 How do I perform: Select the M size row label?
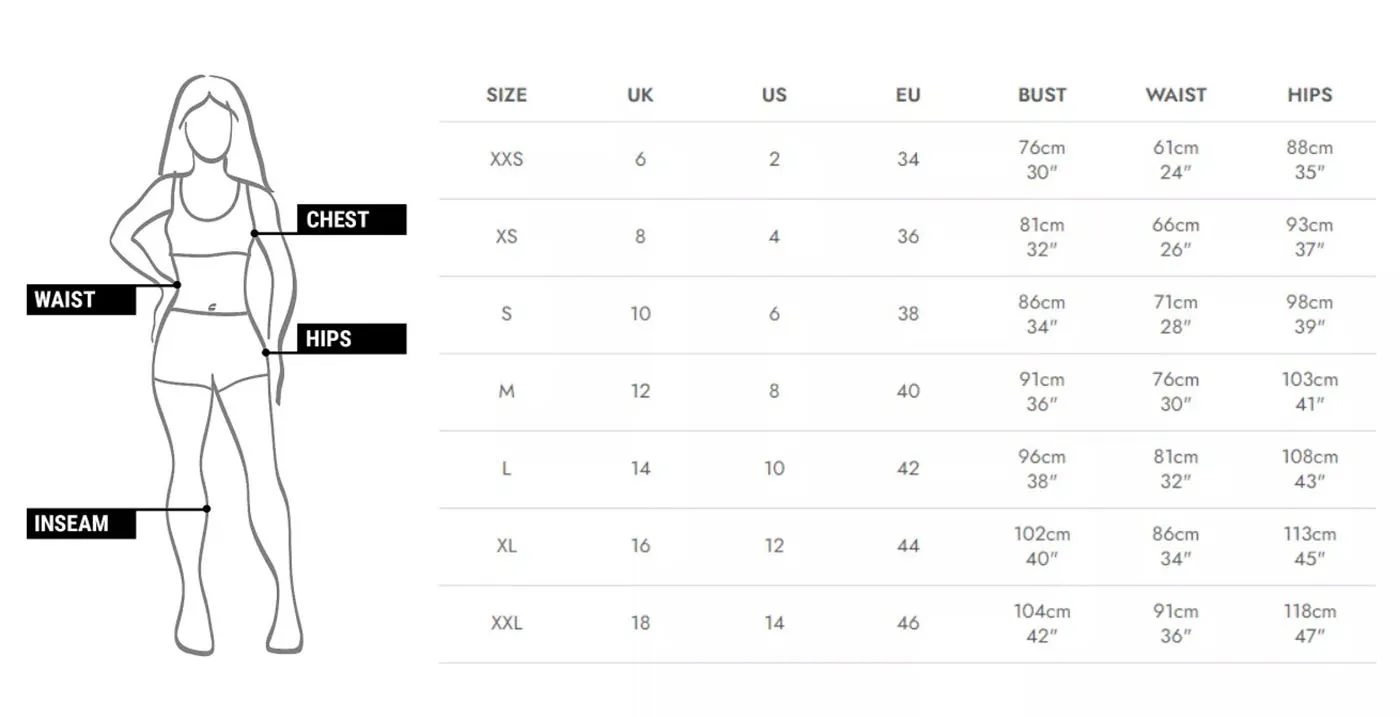click(506, 391)
